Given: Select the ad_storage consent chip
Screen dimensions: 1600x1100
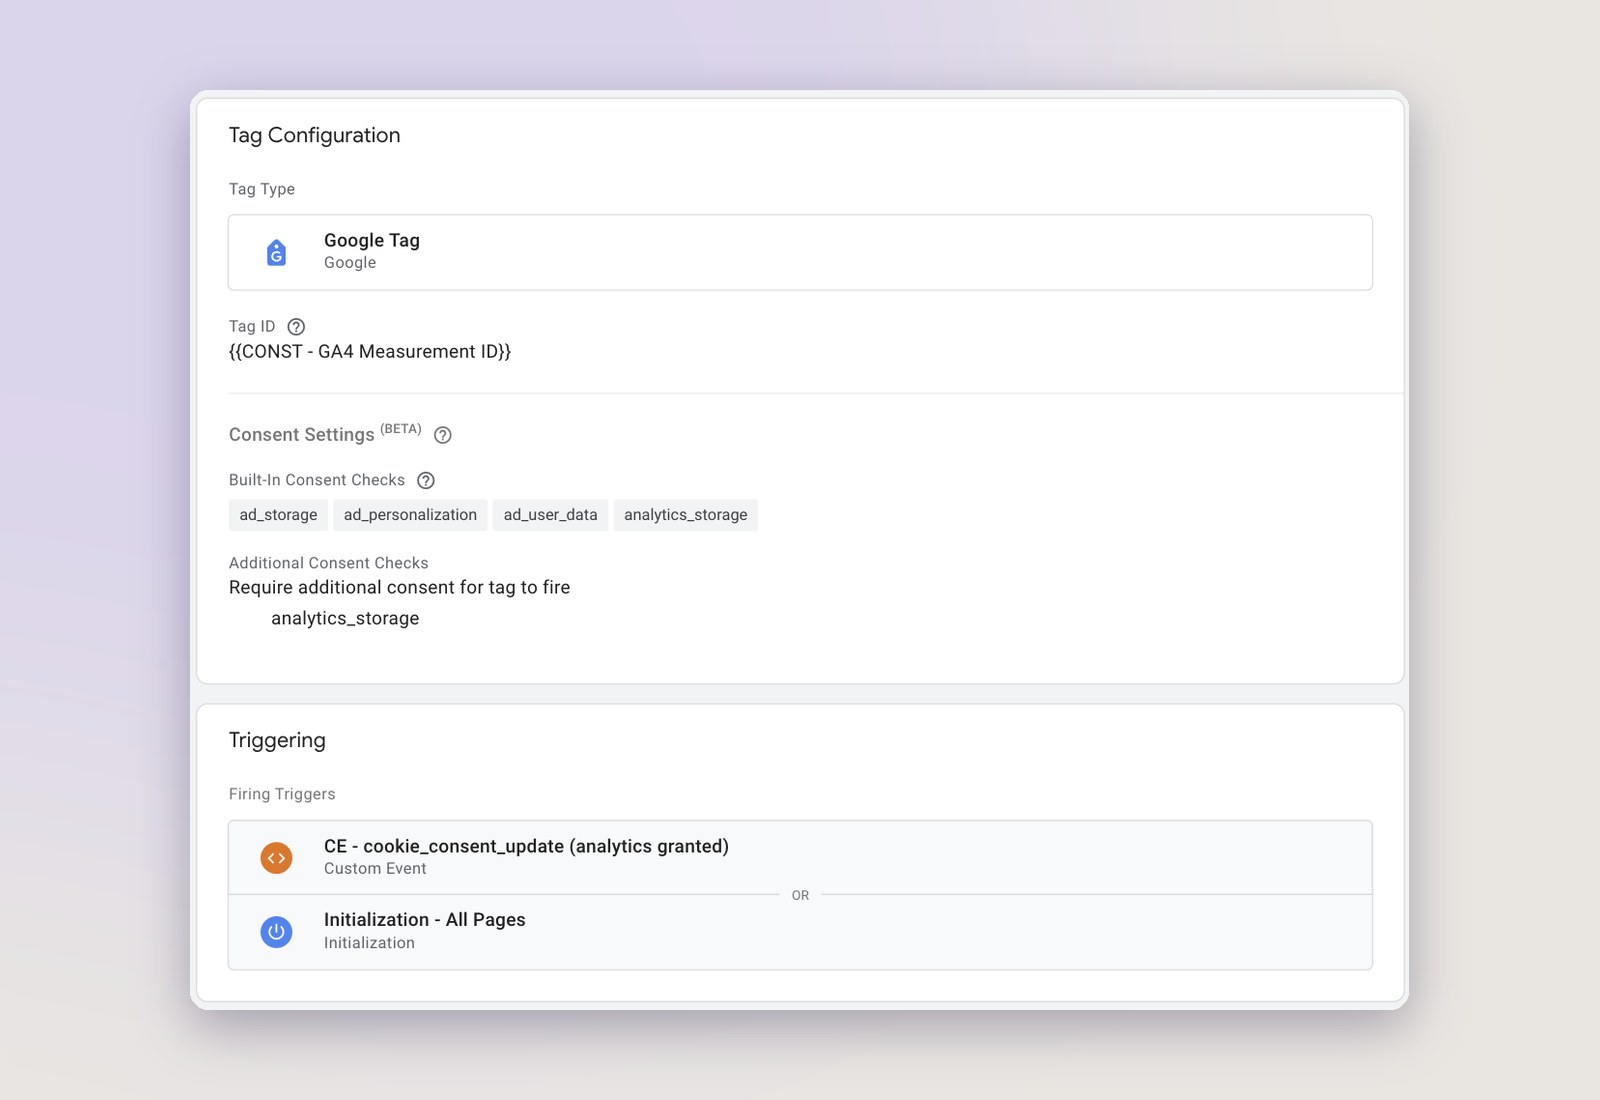Looking at the screenshot, I should 278,515.
